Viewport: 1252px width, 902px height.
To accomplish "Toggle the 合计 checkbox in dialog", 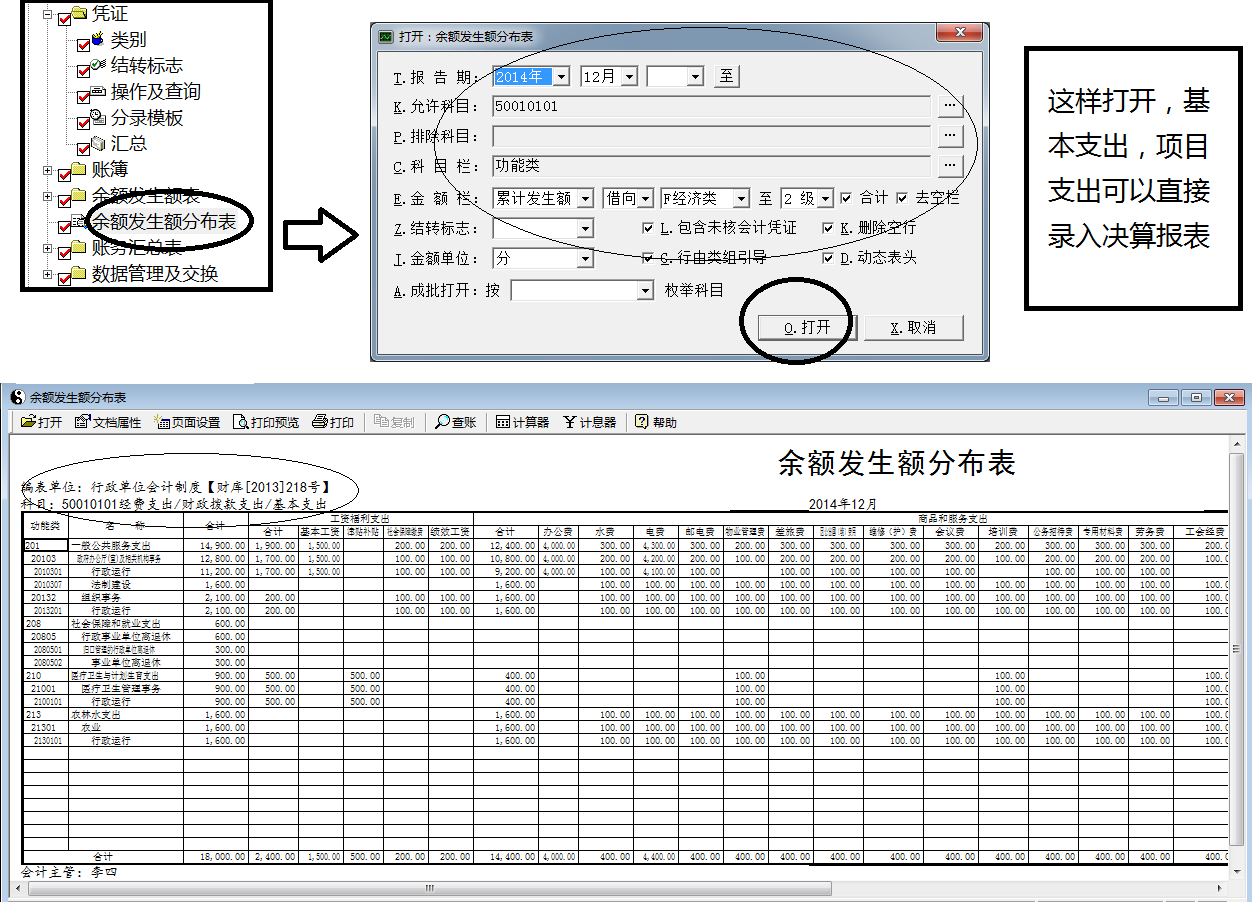I will click(847, 198).
